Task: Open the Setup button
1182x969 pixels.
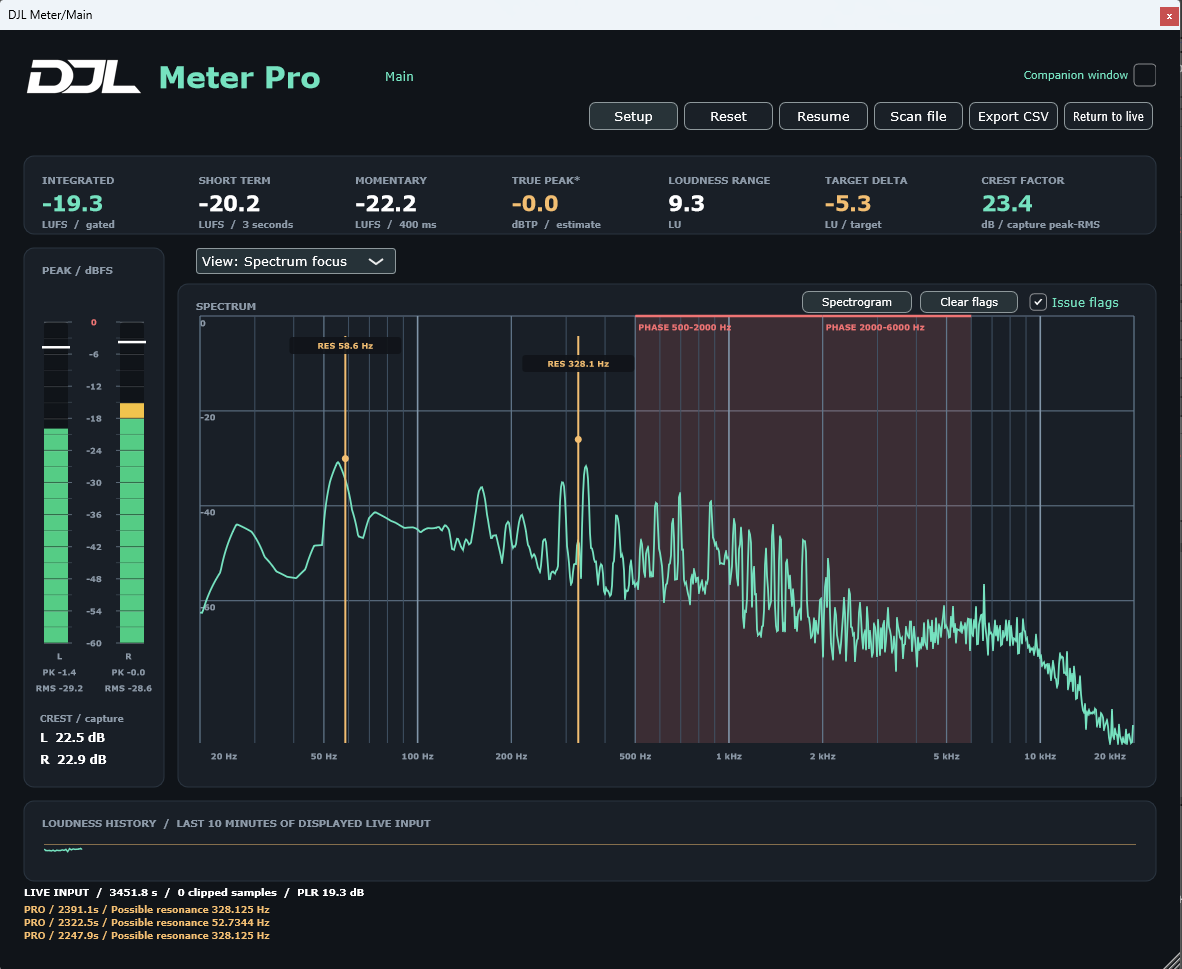Action: [x=633, y=116]
